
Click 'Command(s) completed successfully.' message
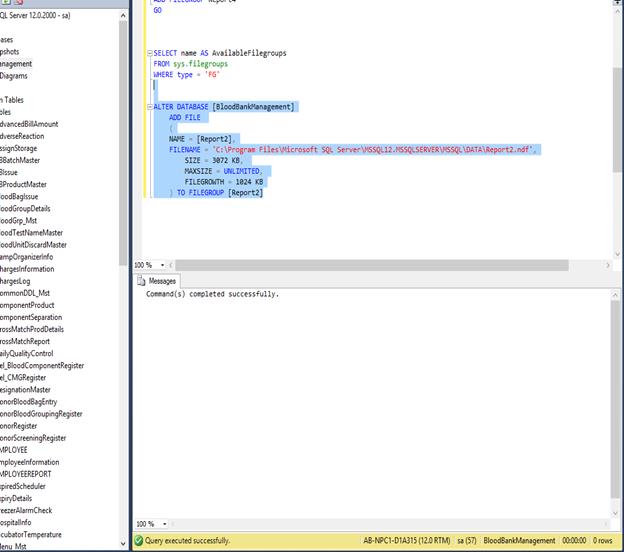click(212, 294)
